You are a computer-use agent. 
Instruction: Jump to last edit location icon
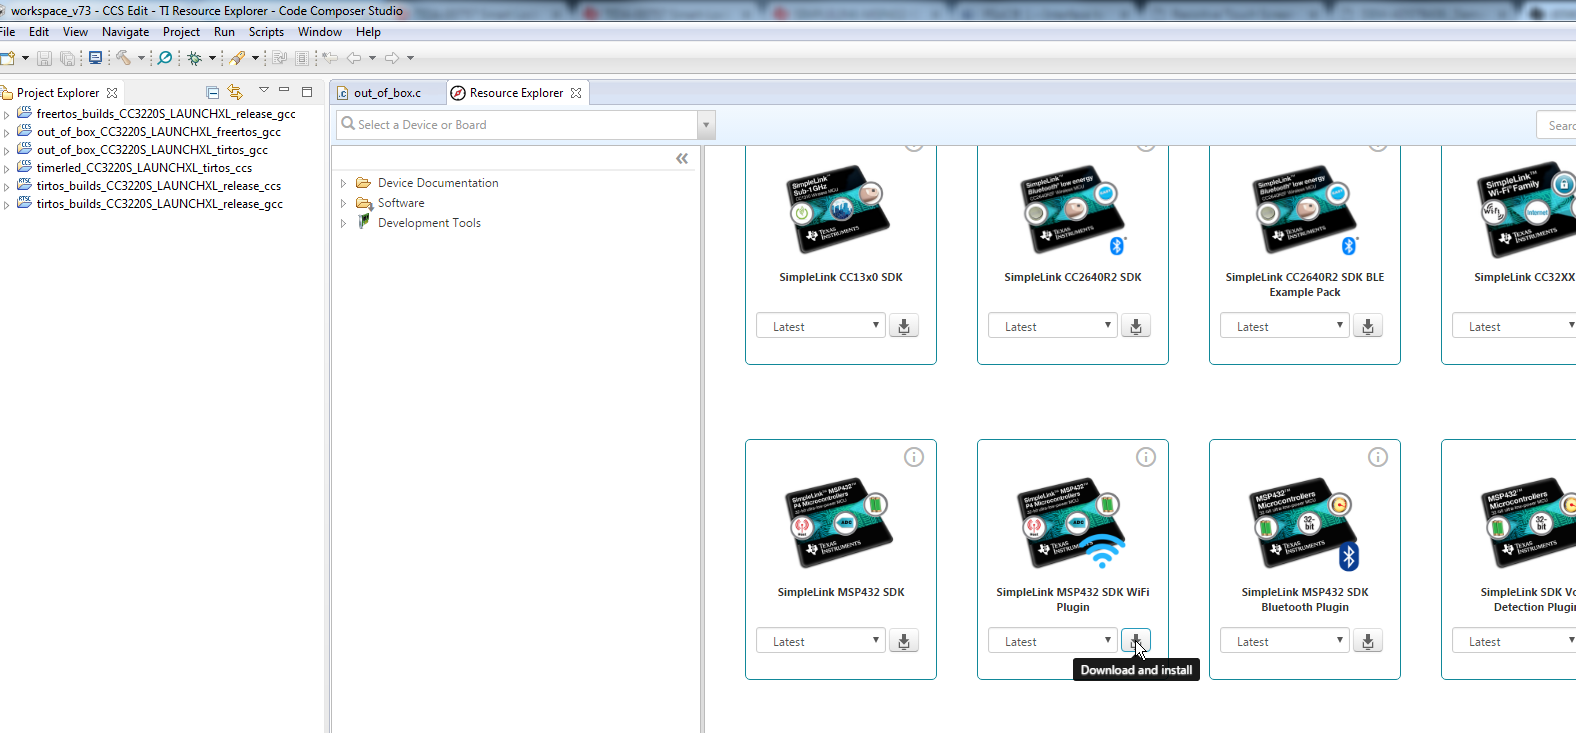[330, 58]
